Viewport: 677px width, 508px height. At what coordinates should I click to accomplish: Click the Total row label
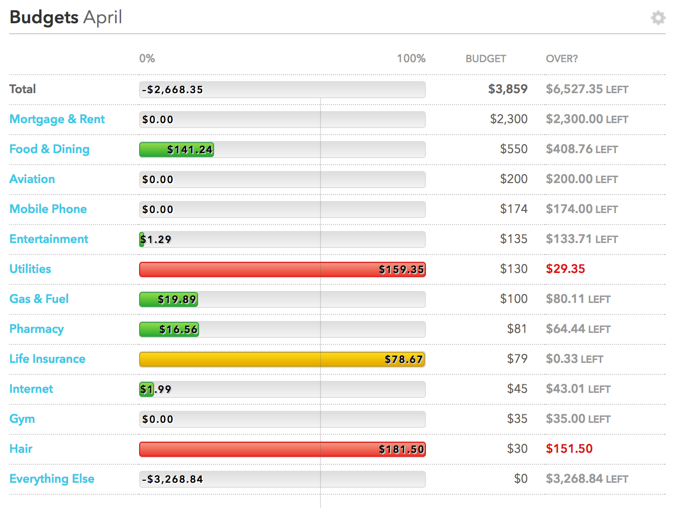point(22,89)
